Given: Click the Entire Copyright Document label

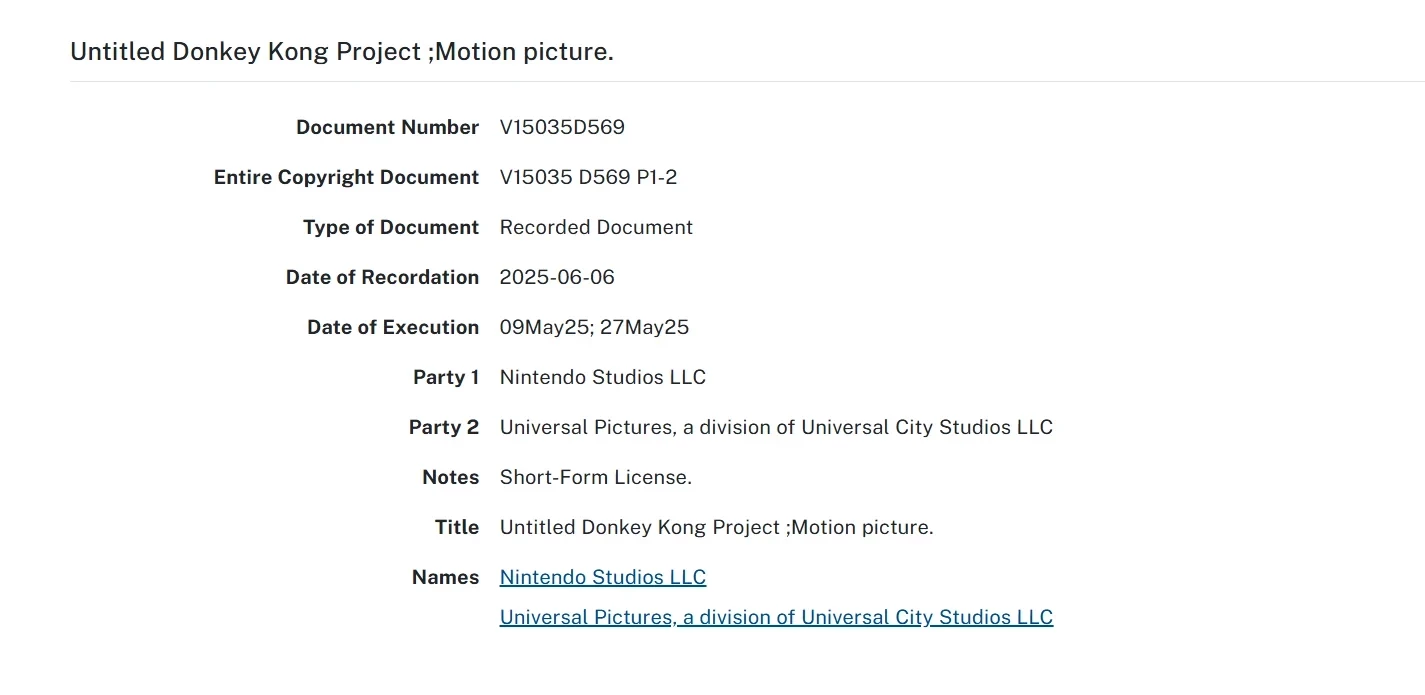Looking at the screenshot, I should point(346,177).
